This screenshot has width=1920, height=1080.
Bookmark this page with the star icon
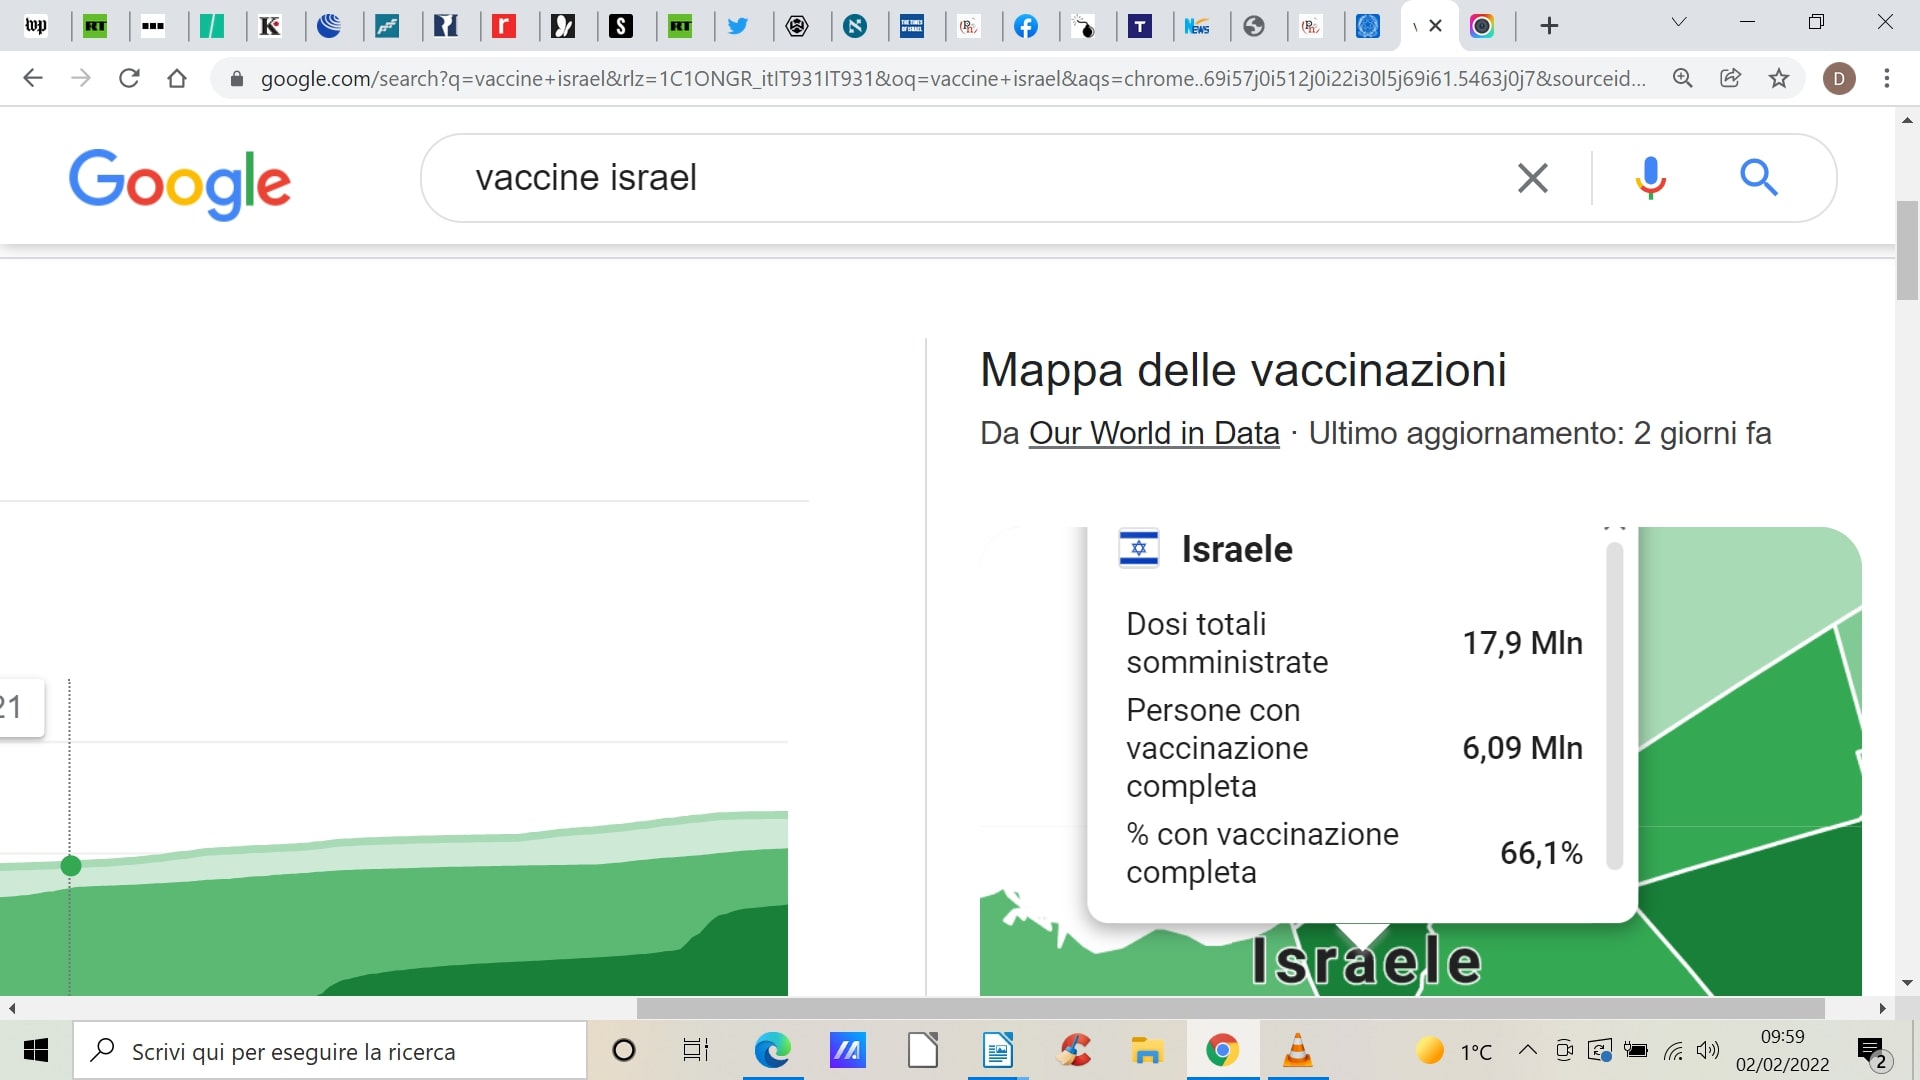coord(1779,78)
